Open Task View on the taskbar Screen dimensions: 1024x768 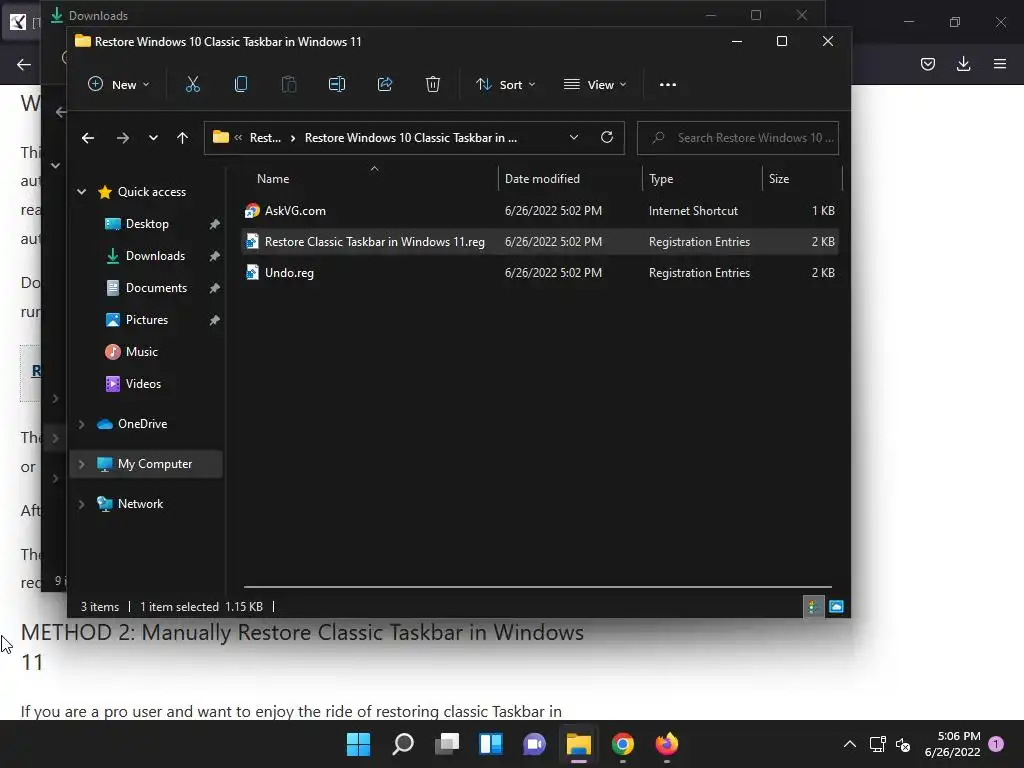(x=447, y=744)
